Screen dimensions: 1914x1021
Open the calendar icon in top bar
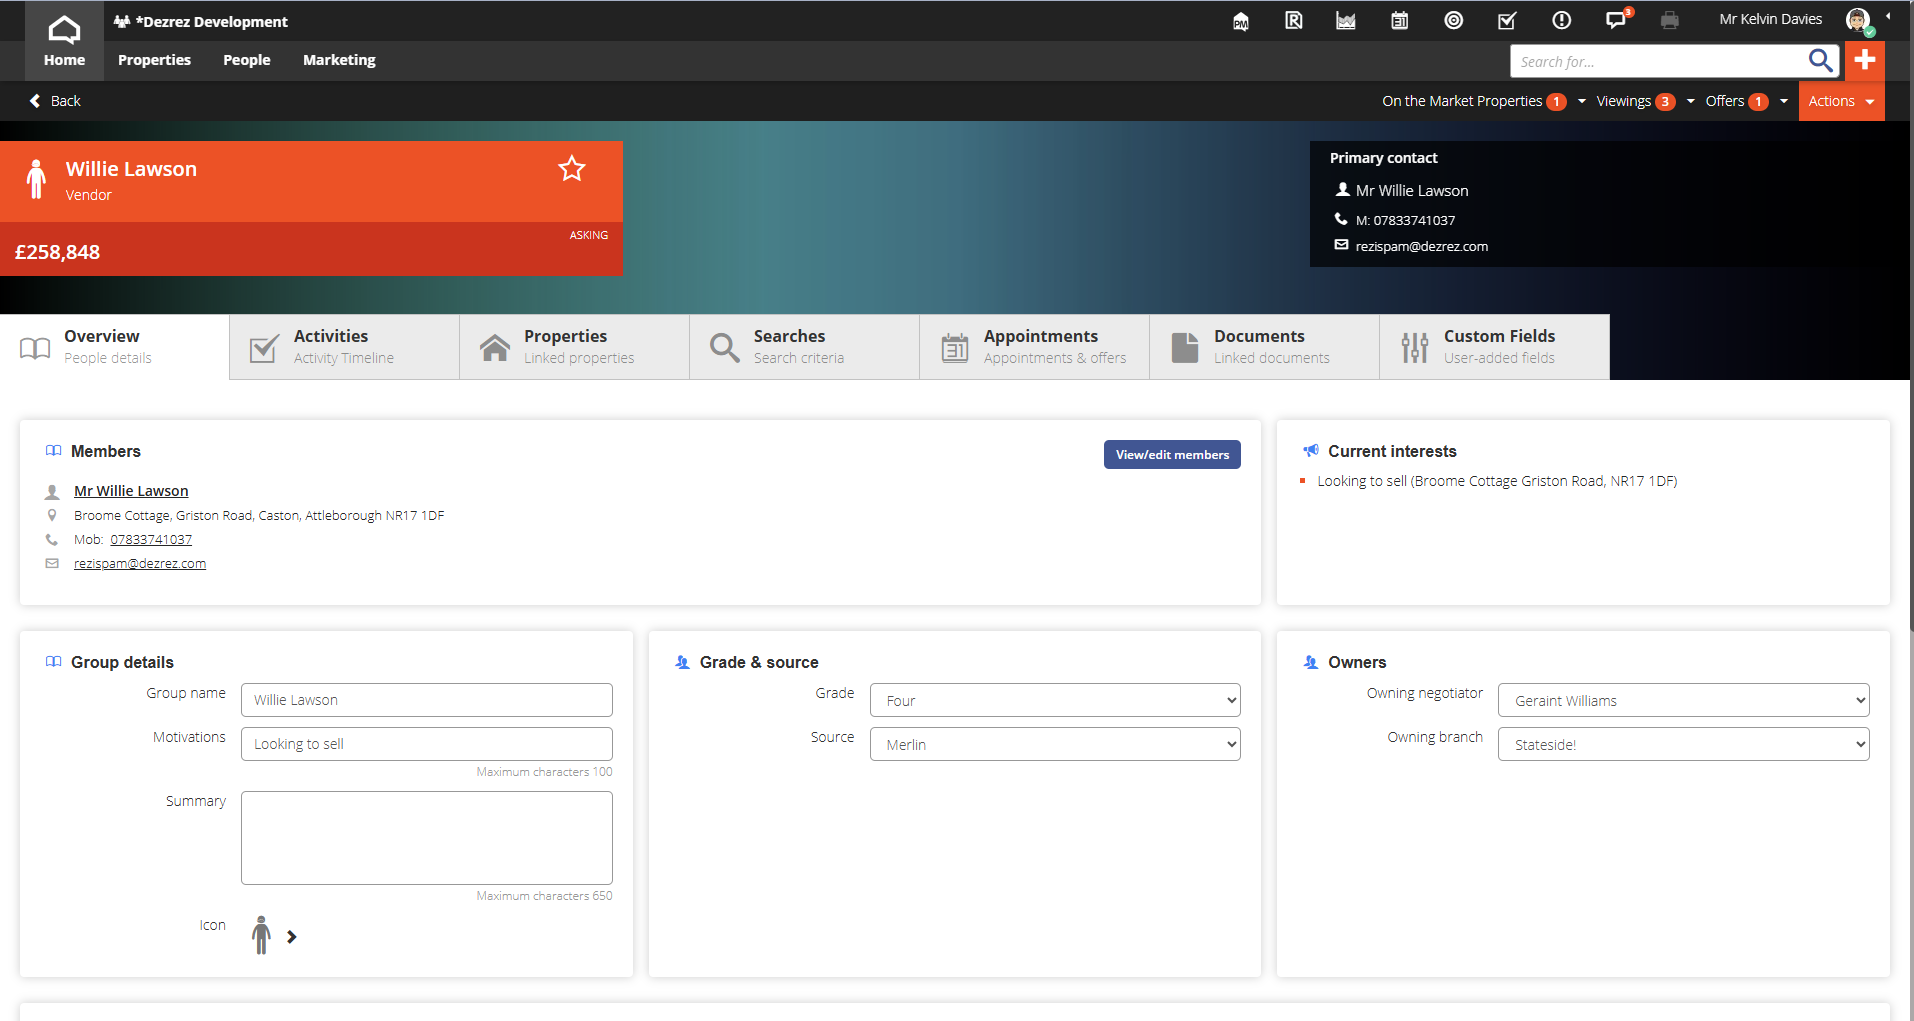[1400, 21]
